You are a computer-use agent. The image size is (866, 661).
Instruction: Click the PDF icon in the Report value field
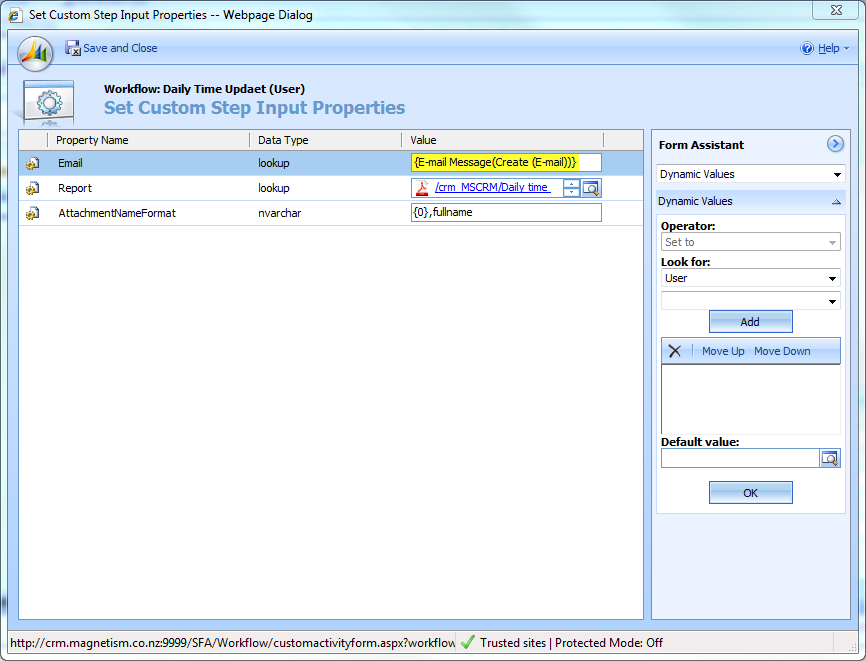click(x=421, y=187)
